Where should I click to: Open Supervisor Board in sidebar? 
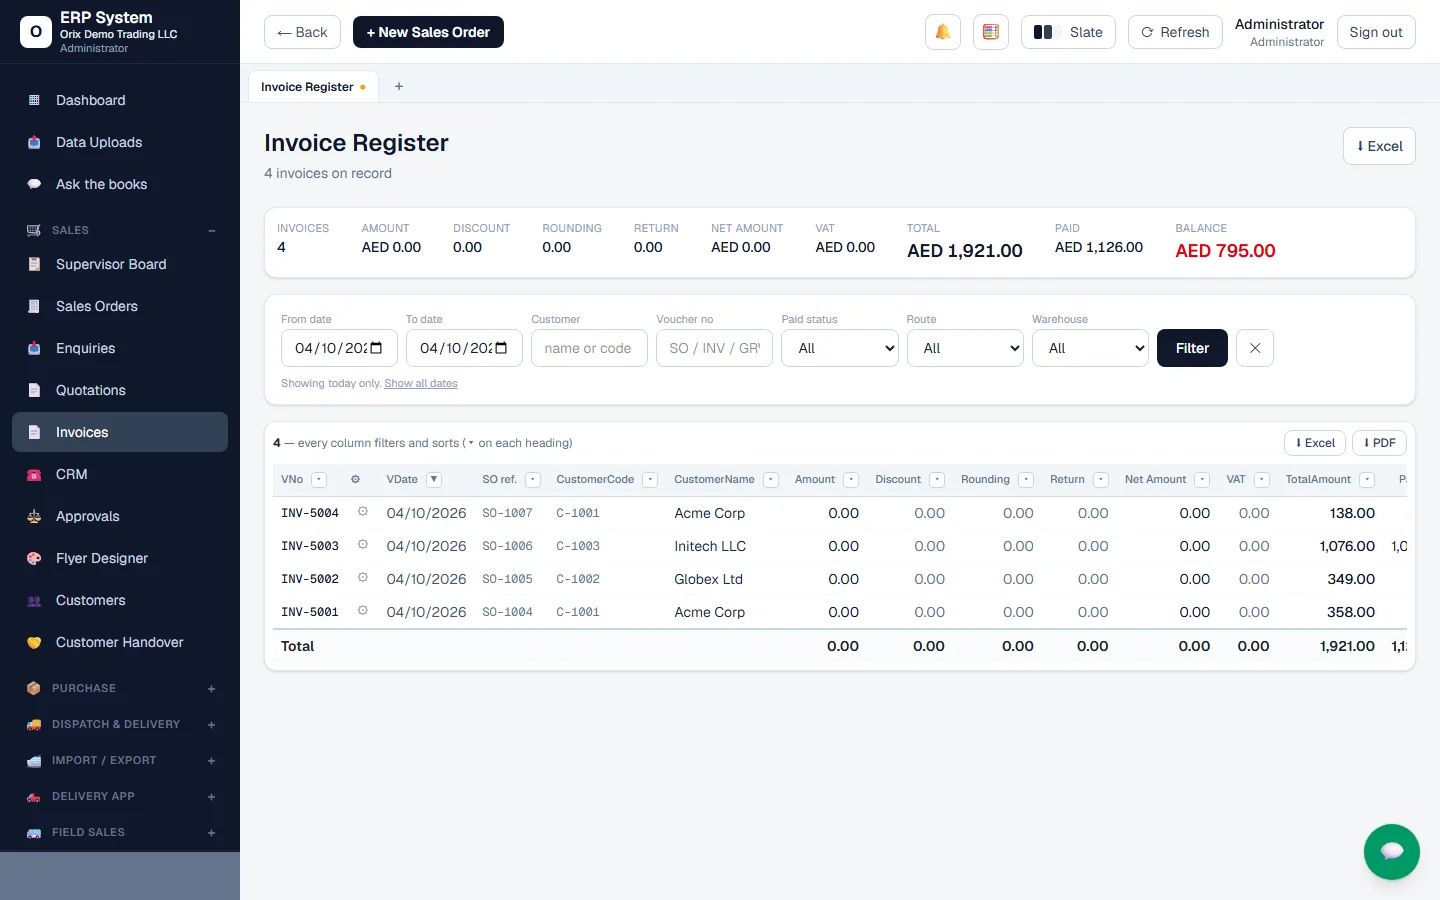tap(120, 264)
